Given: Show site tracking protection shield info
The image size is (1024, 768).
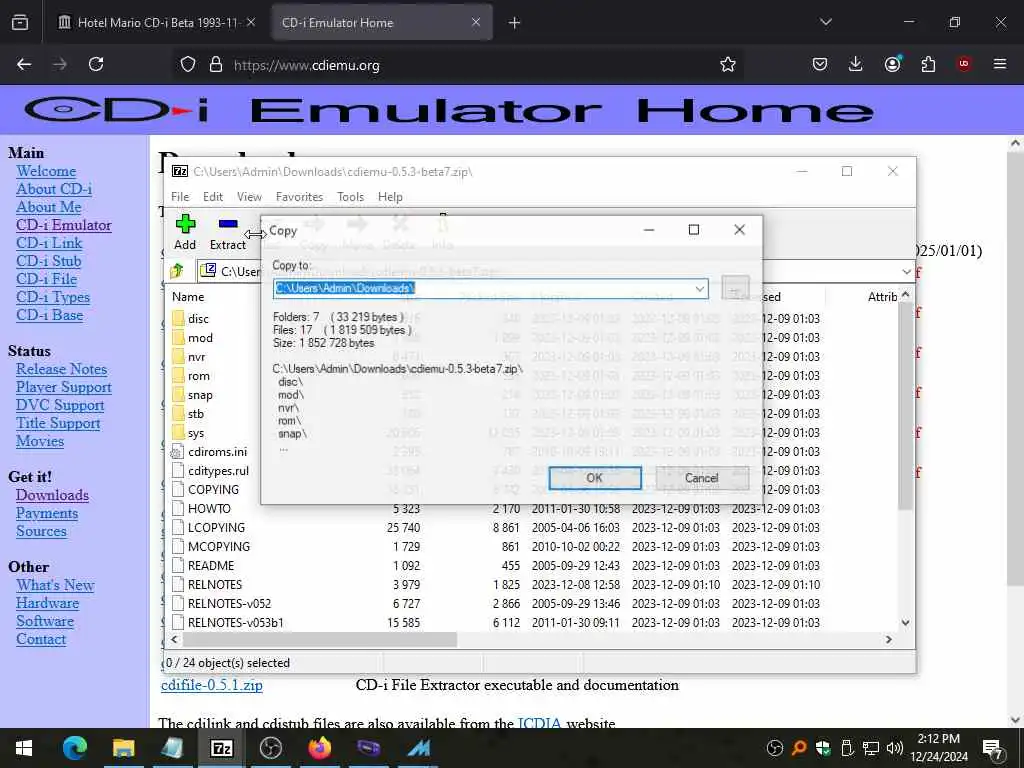Looking at the screenshot, I should pos(188,64).
